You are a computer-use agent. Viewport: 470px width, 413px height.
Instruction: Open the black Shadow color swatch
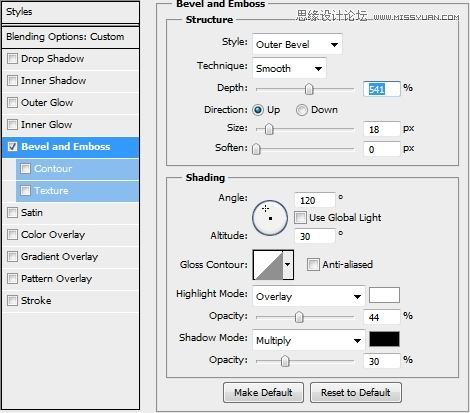[x=384, y=339]
